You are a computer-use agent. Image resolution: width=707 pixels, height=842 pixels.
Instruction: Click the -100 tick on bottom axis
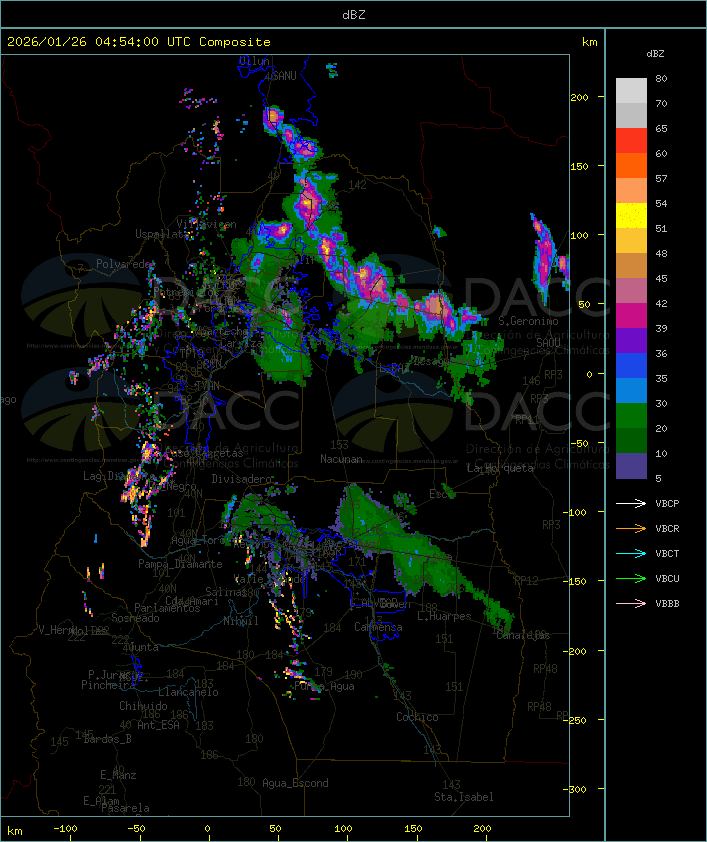(66, 829)
